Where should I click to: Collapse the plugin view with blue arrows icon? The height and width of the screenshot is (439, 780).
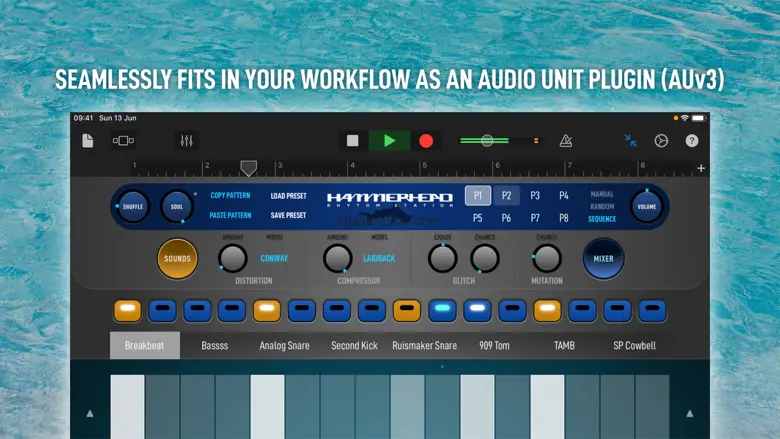pyautogui.click(x=630, y=140)
